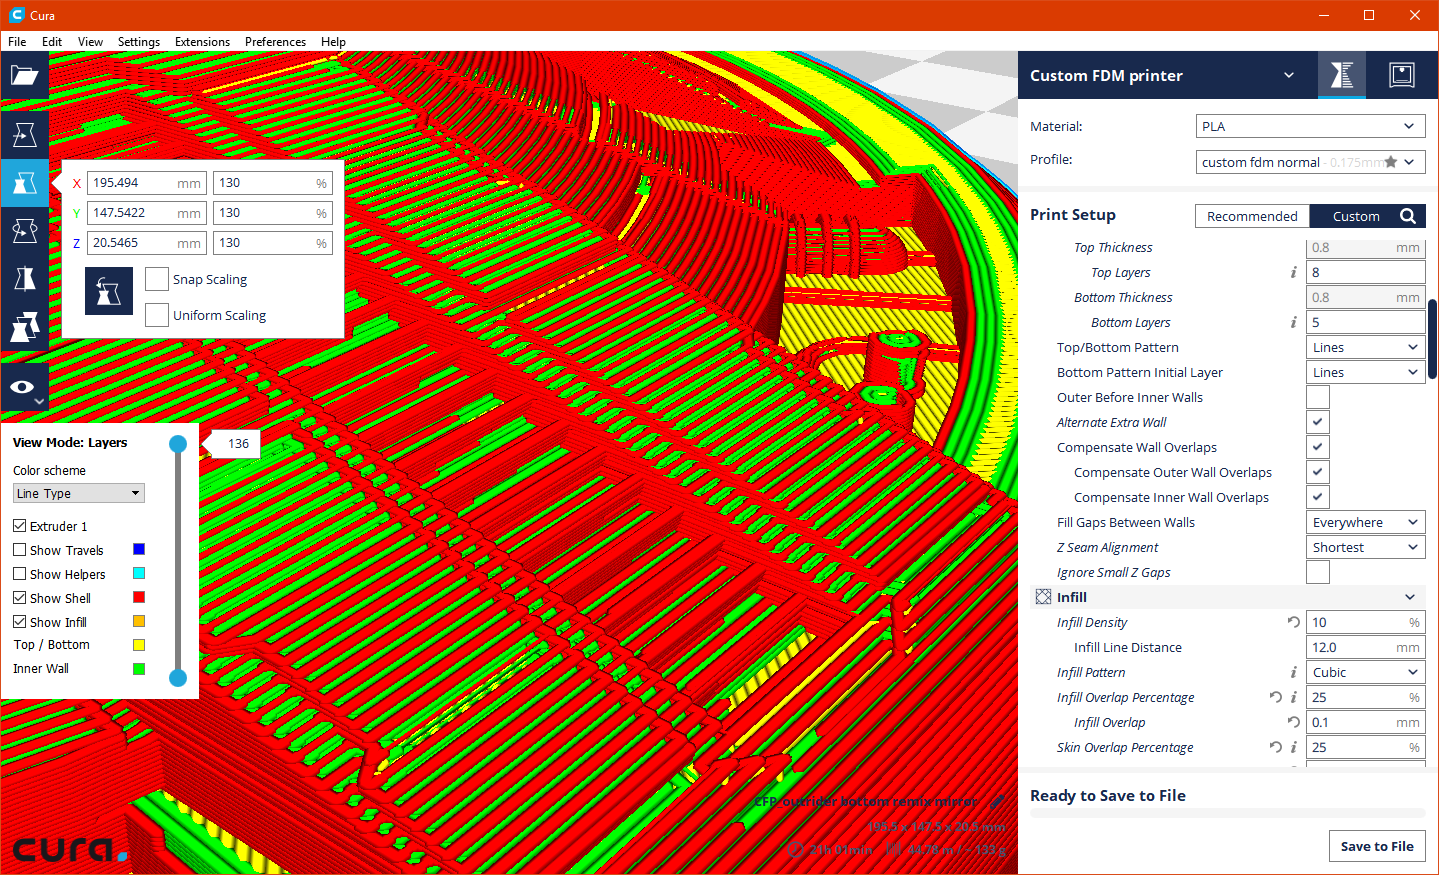Viewport: 1439px width, 875px height.
Task: Open the Infill Pattern Cubic dropdown
Action: click(1365, 672)
